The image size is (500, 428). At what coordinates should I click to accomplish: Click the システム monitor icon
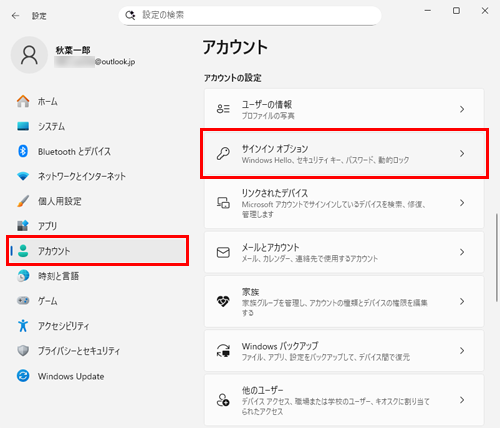(23, 126)
